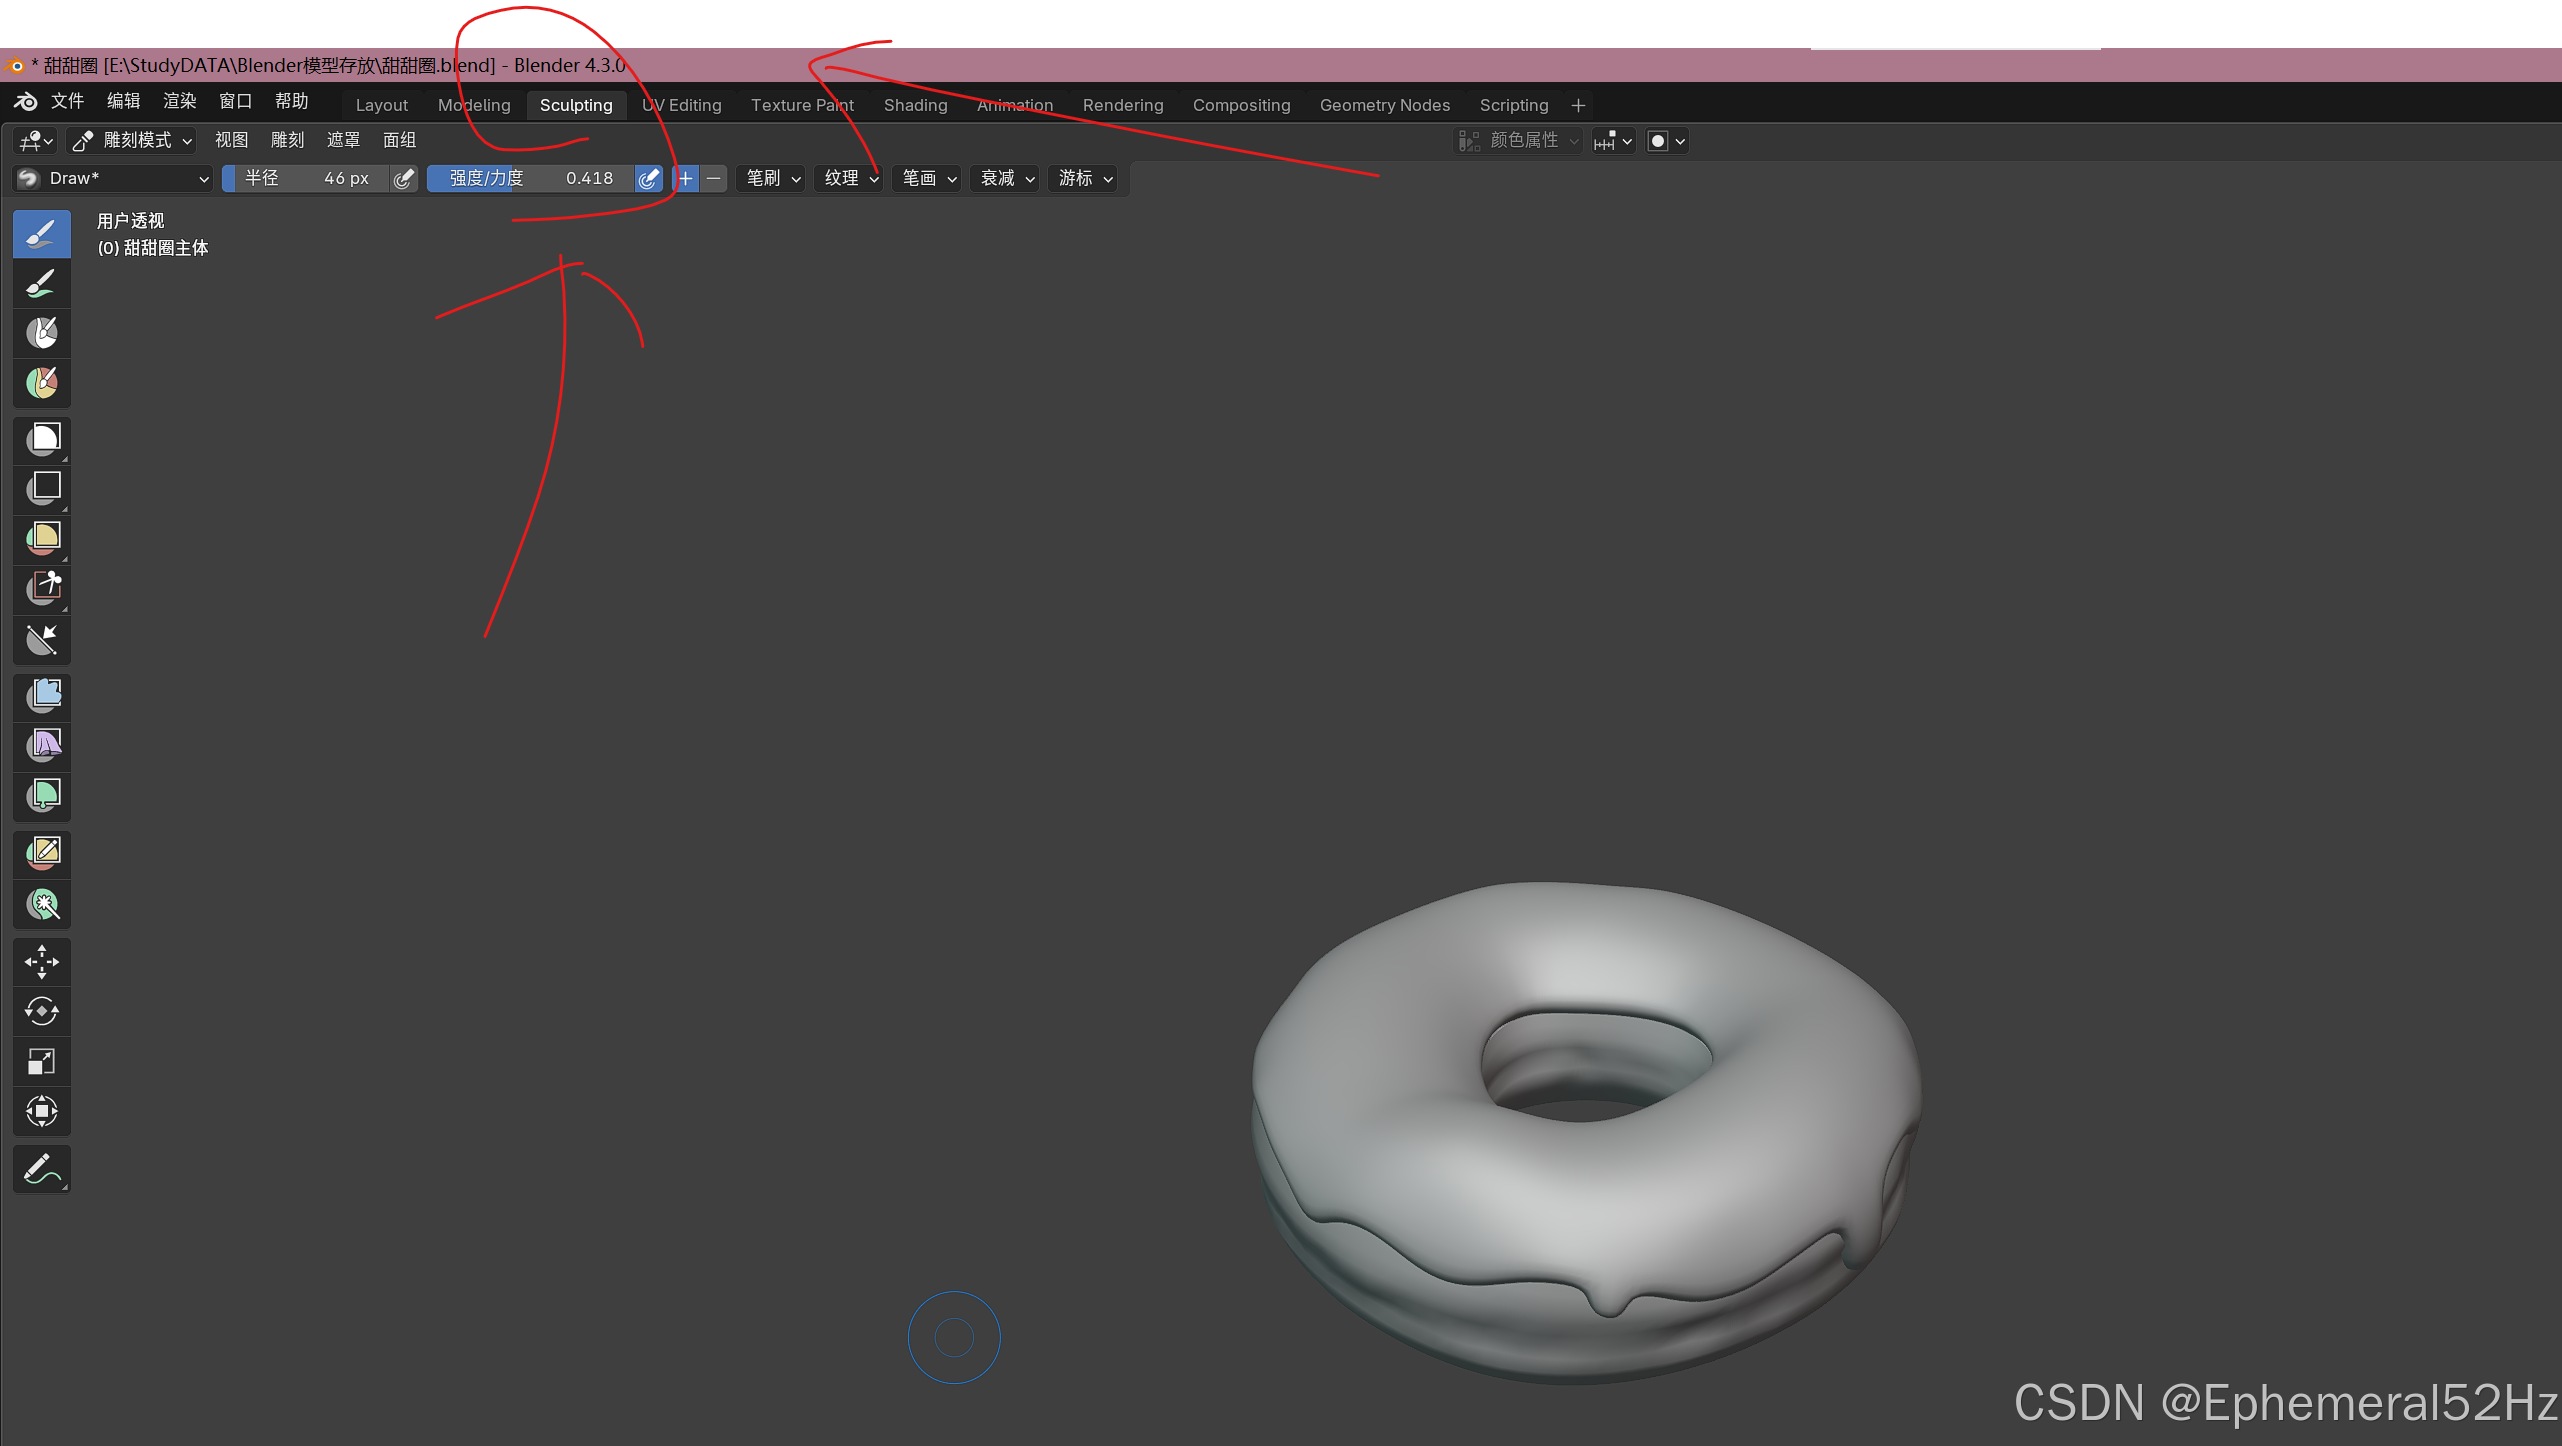Viewport: 2562px width, 1446px height.
Task: Switch to the Texture Paint workspace tab
Action: [801, 105]
